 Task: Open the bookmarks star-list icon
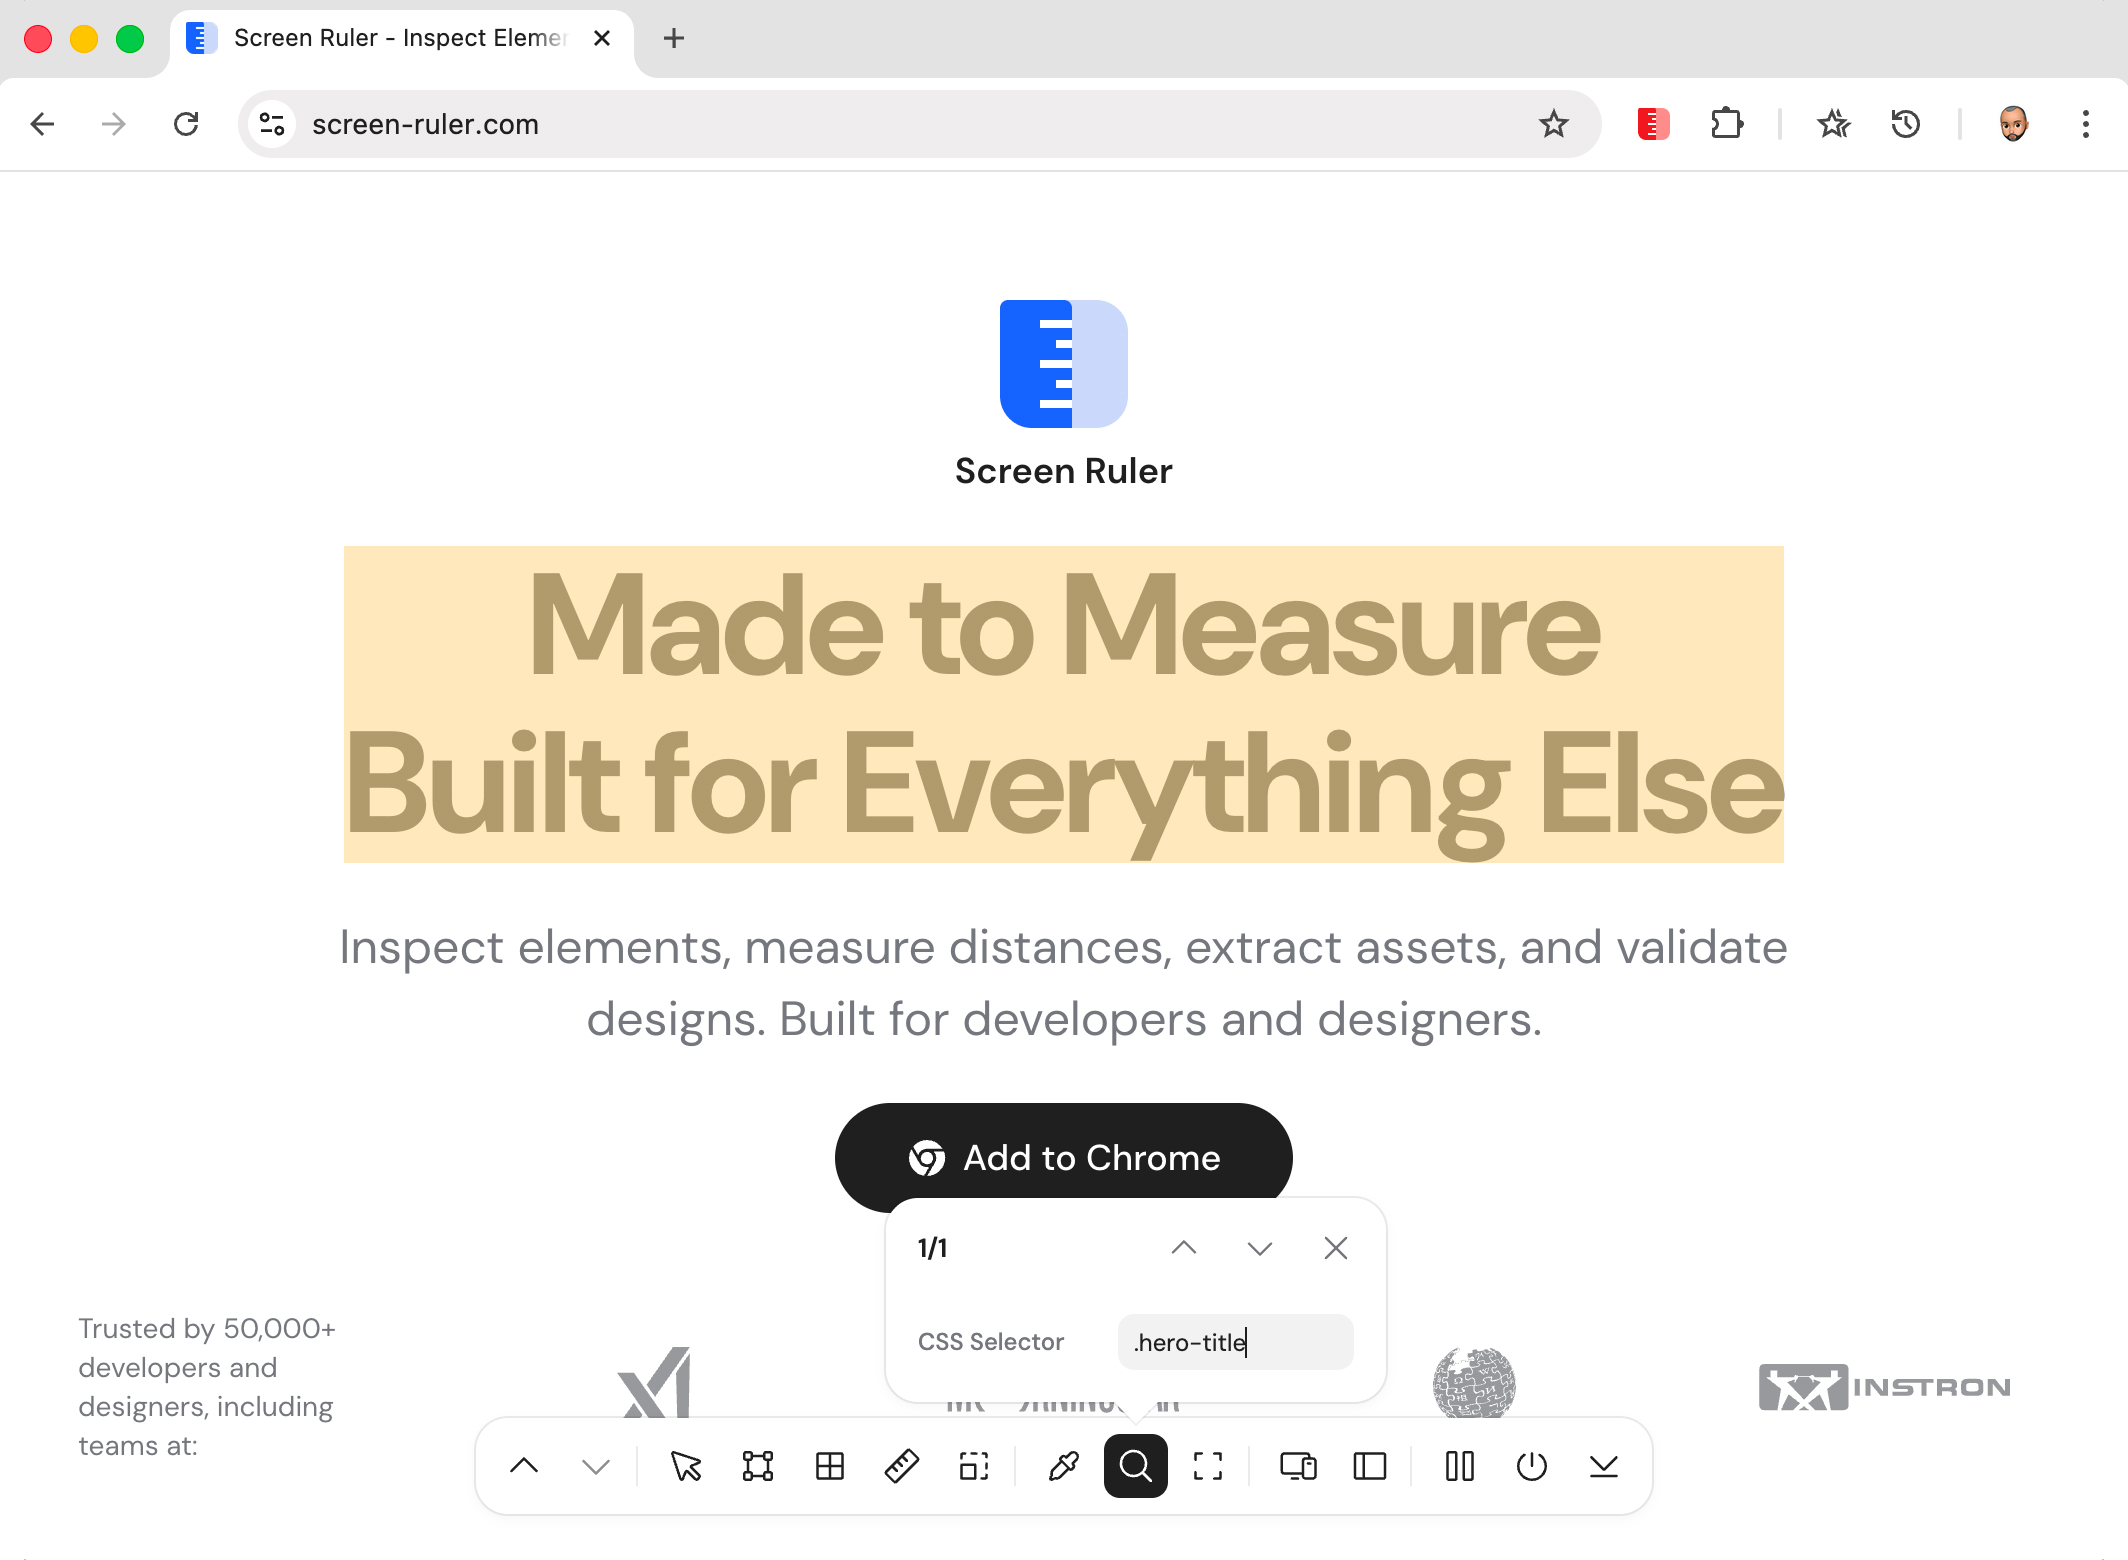pyautogui.click(x=1833, y=124)
